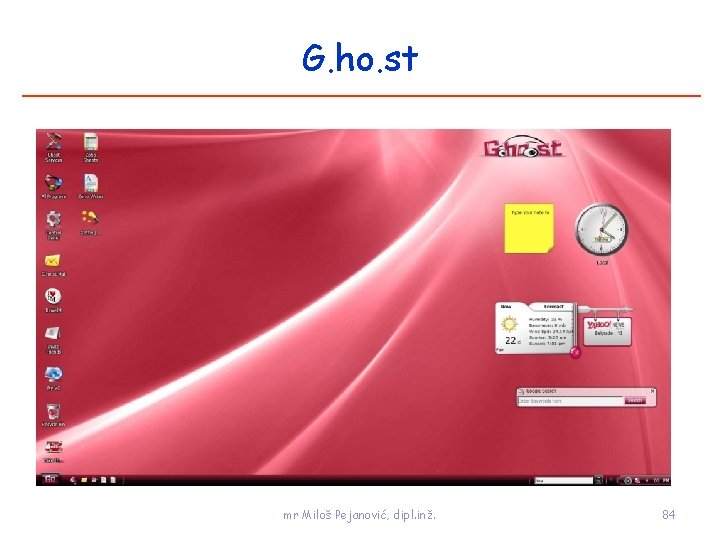Click the analog clock widget
The width and height of the screenshot is (720, 540).
(602, 230)
